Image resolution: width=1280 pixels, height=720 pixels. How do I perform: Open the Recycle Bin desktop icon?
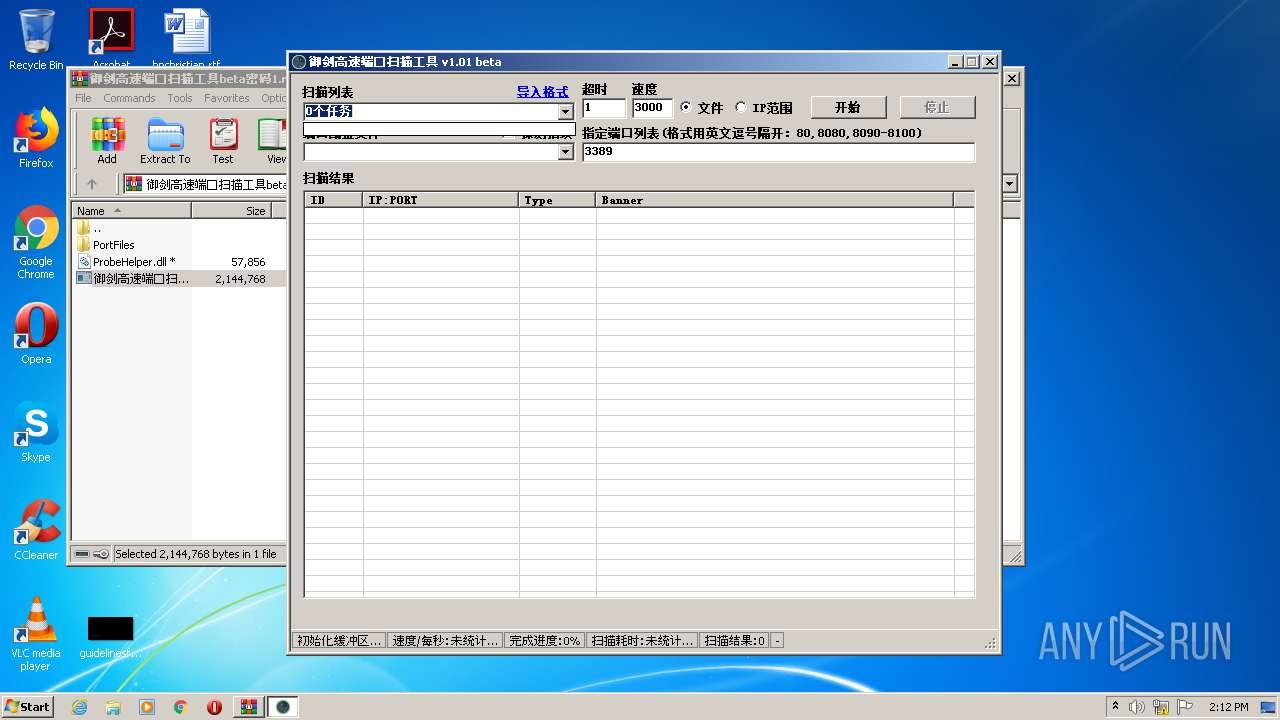[x=36, y=40]
